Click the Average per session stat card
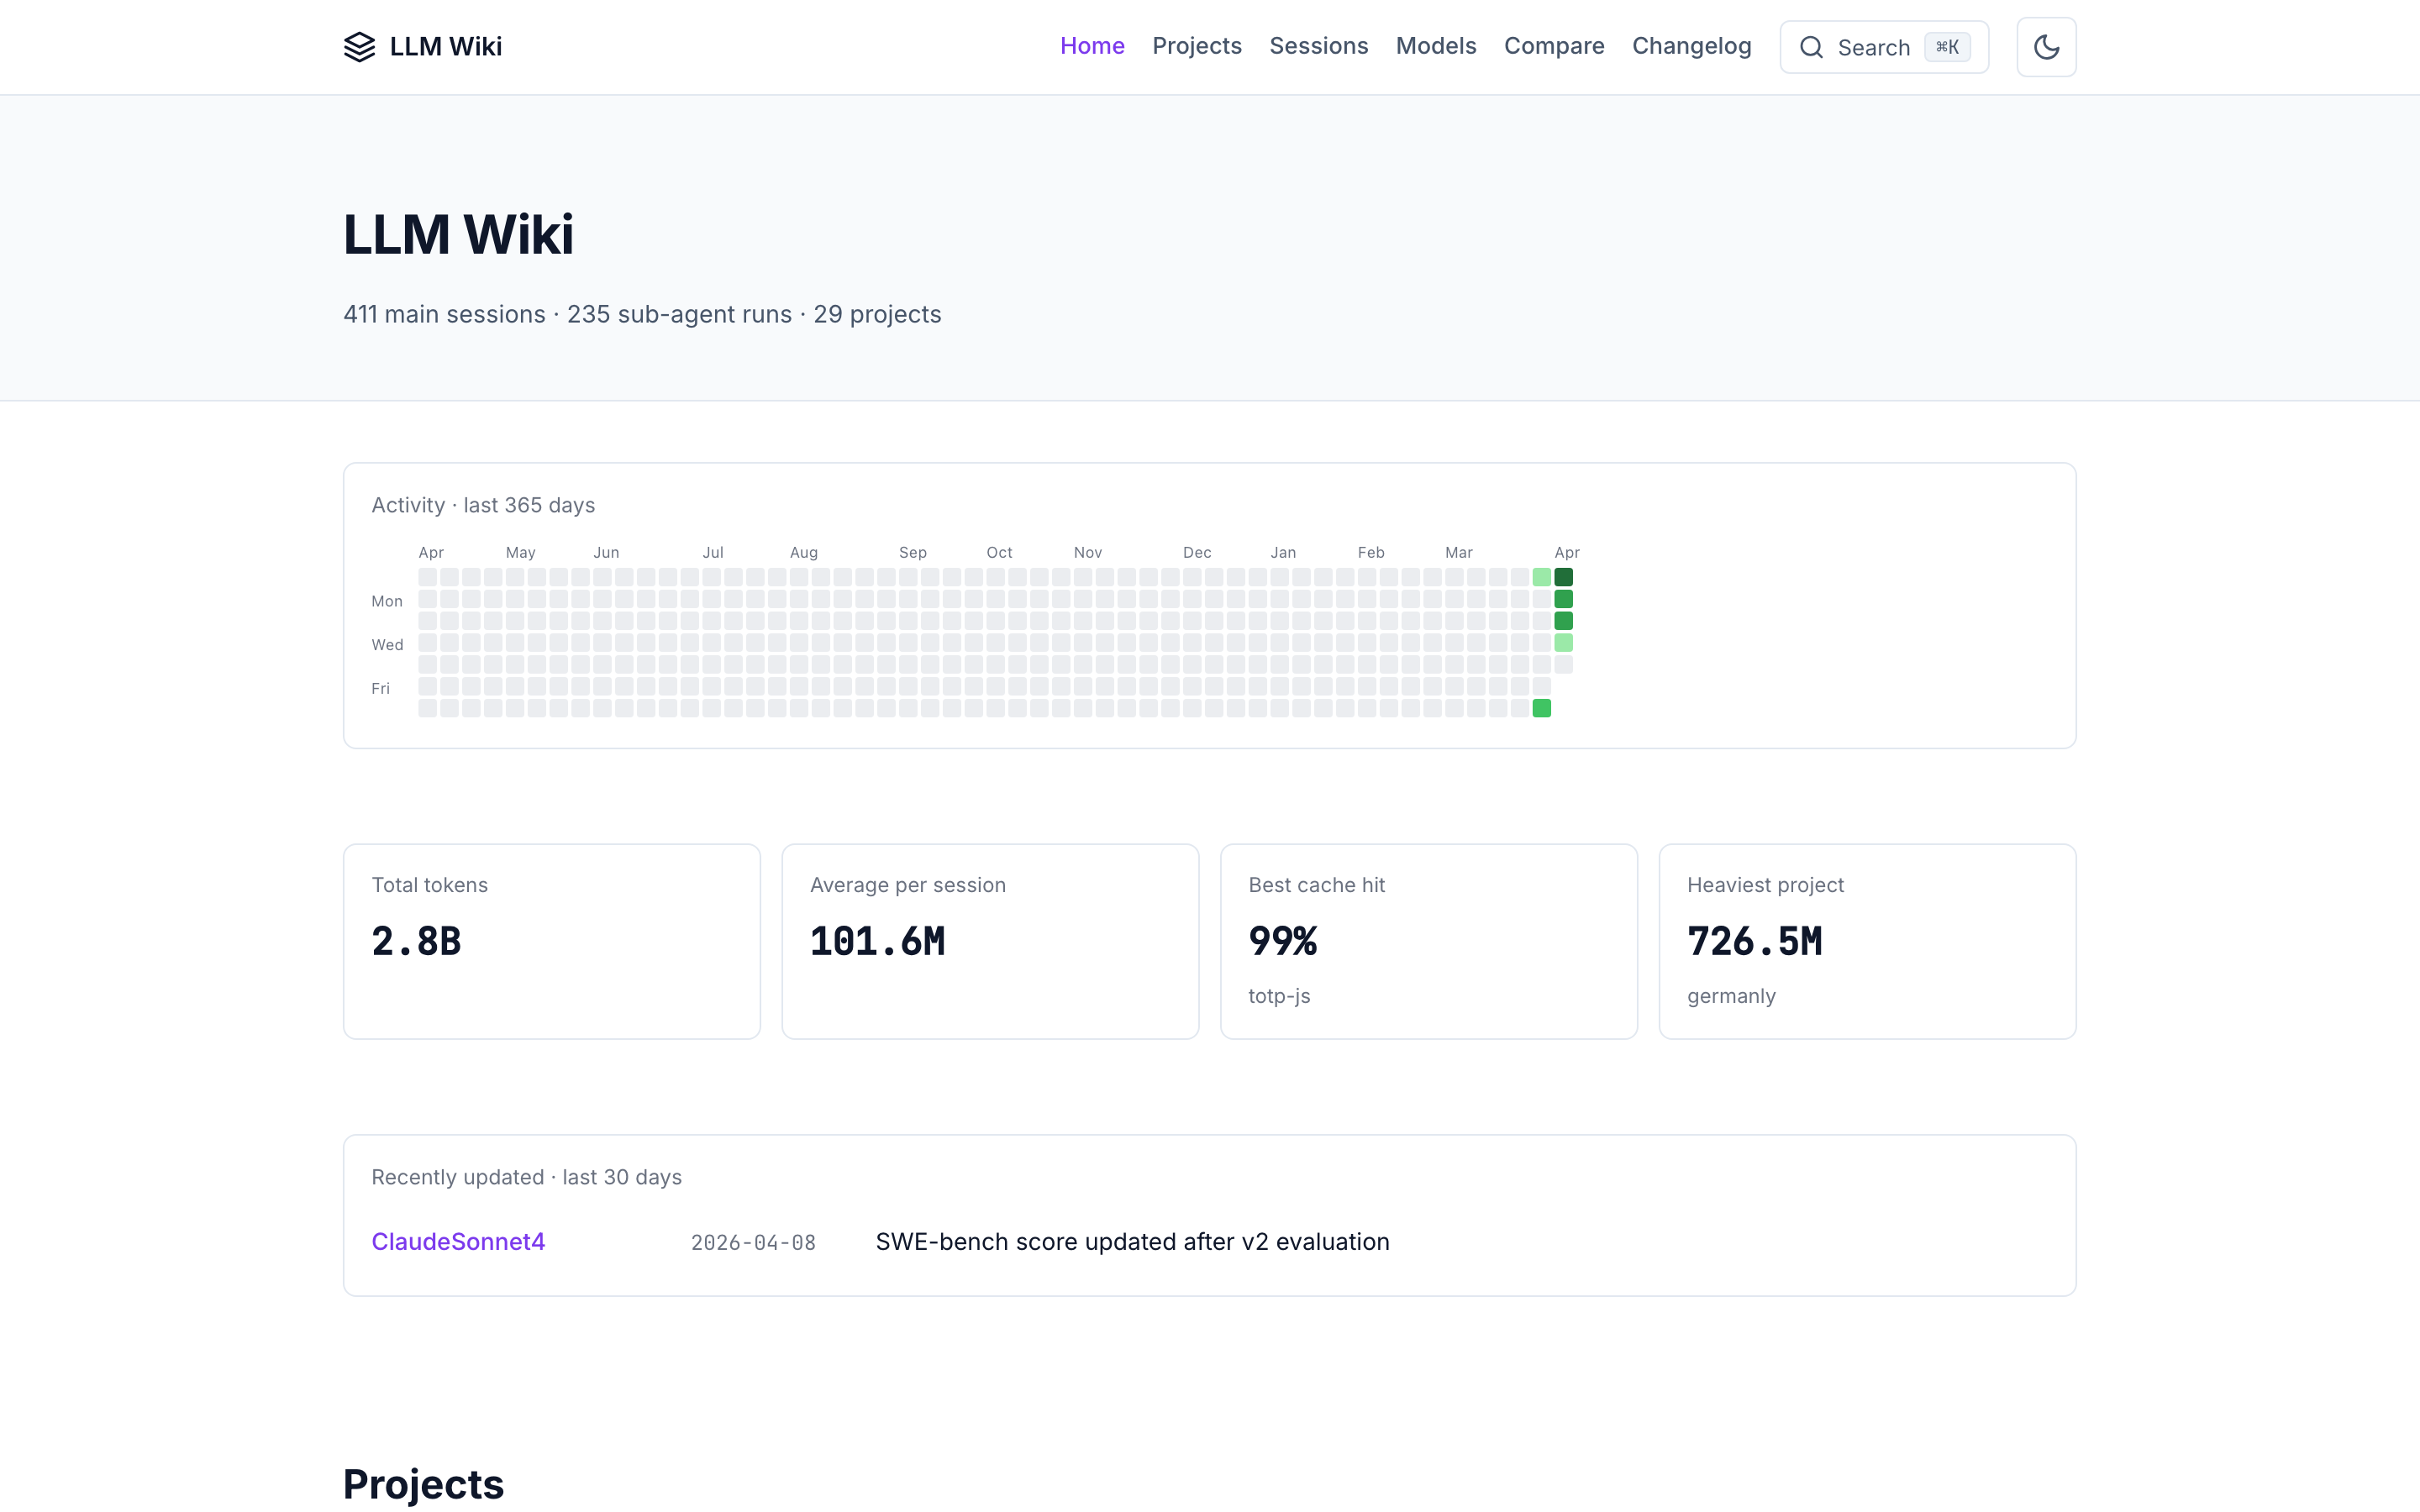2420x1512 pixels. click(x=989, y=941)
